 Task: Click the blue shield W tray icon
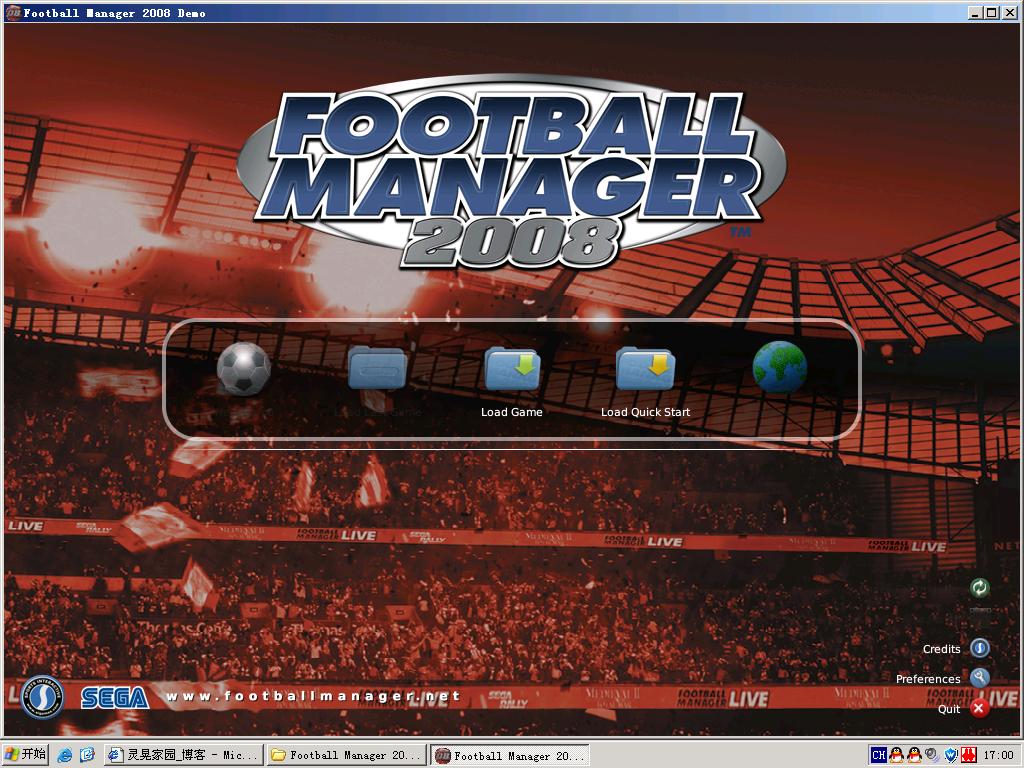pyautogui.click(x=950, y=755)
